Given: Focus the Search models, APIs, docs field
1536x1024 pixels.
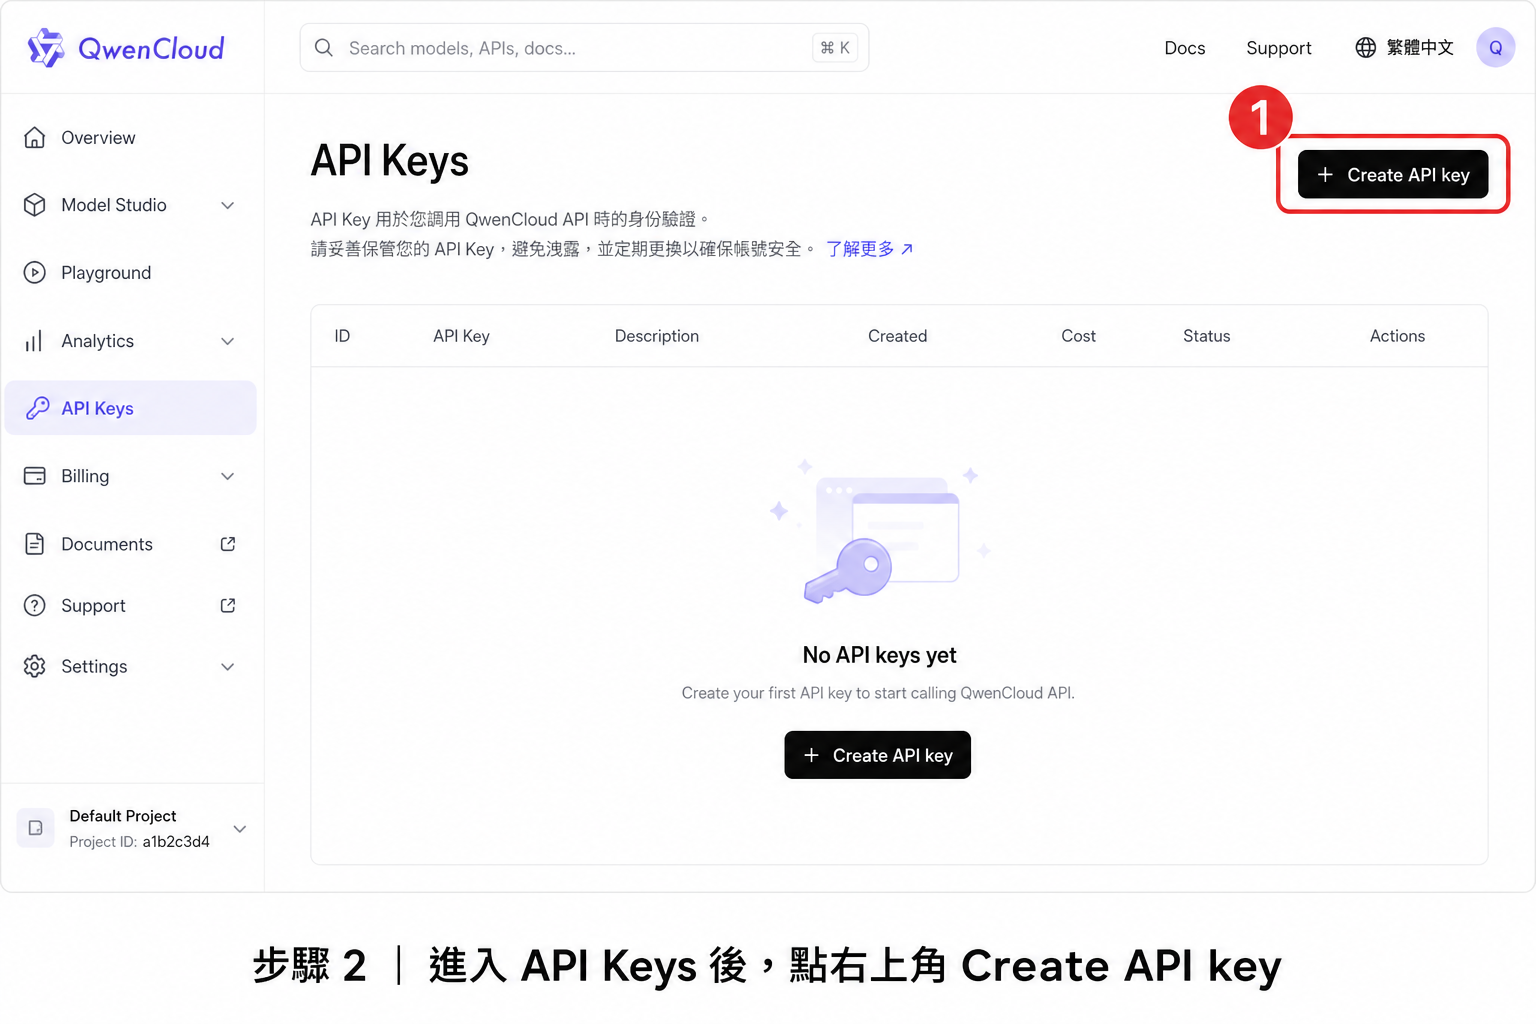Looking at the screenshot, I should coord(584,48).
